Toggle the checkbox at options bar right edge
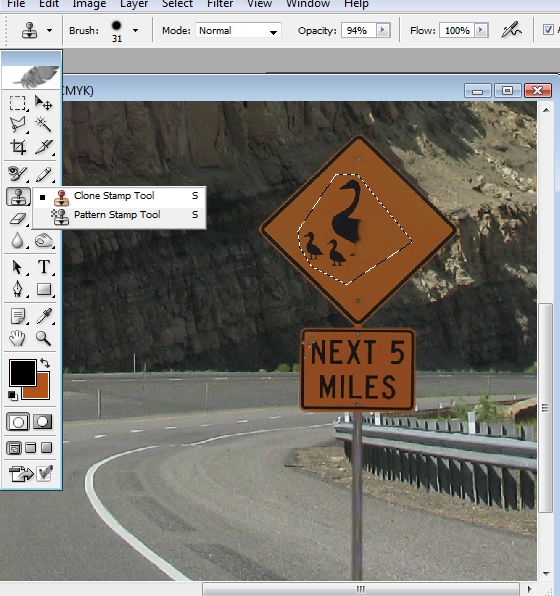This screenshot has height=596, width=560. pyautogui.click(x=548, y=30)
